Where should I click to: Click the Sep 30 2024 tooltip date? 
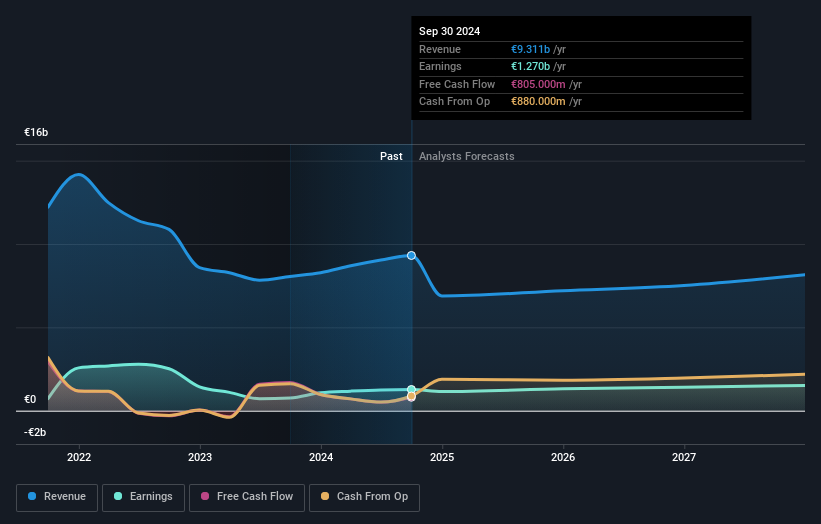pyautogui.click(x=449, y=31)
